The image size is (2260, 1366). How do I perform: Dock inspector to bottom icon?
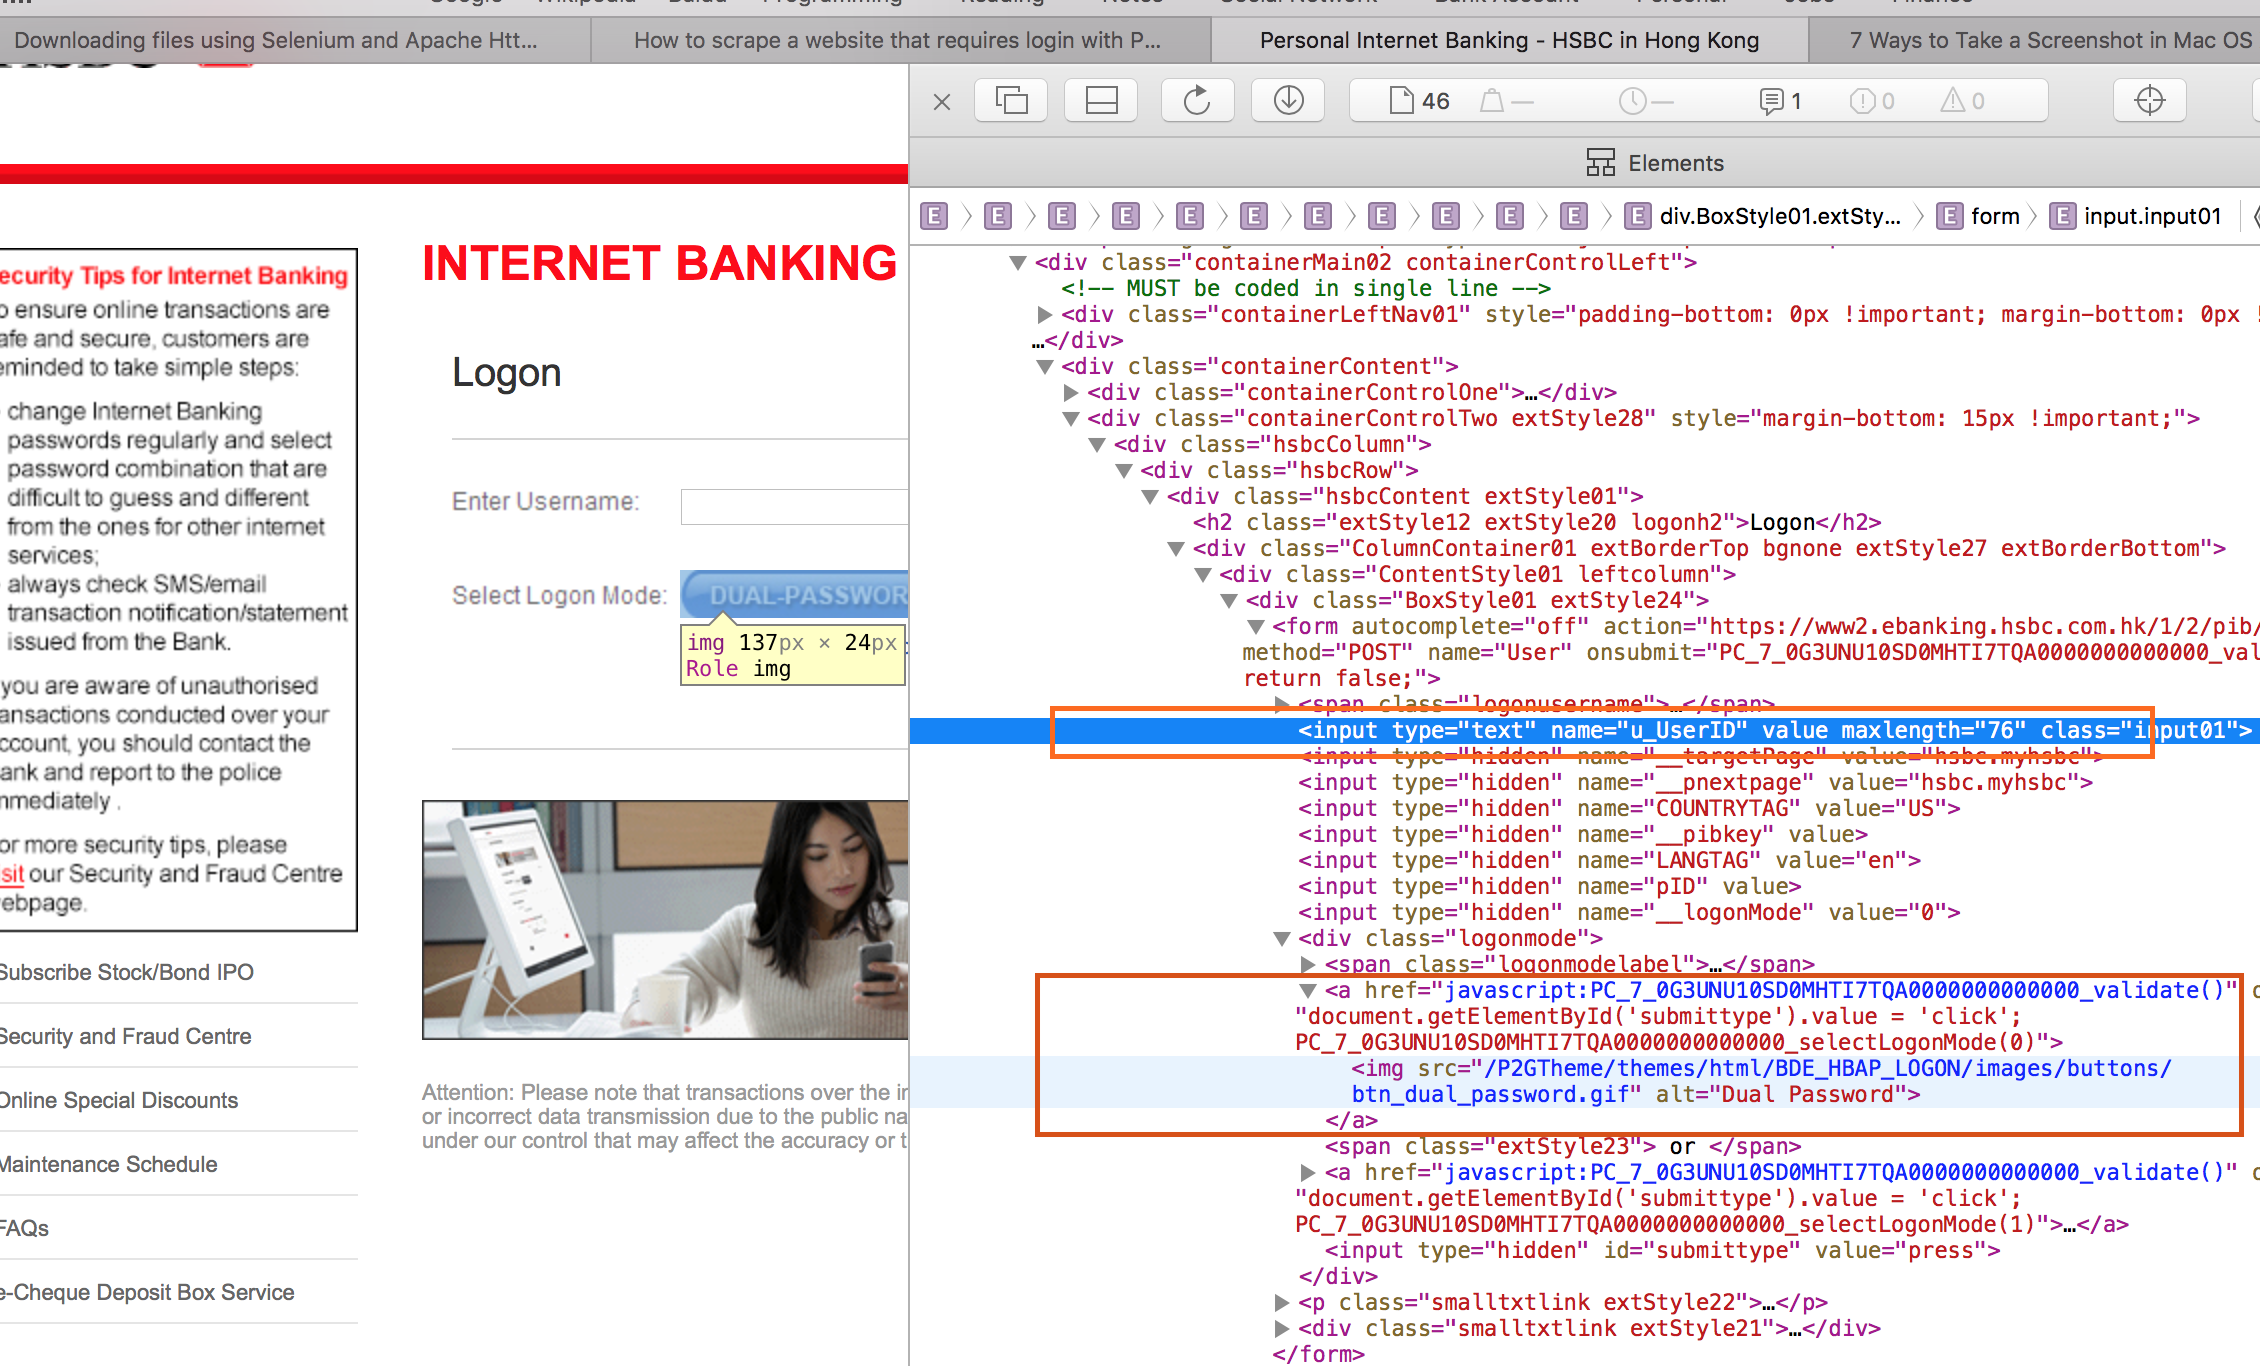pyautogui.click(x=1101, y=100)
